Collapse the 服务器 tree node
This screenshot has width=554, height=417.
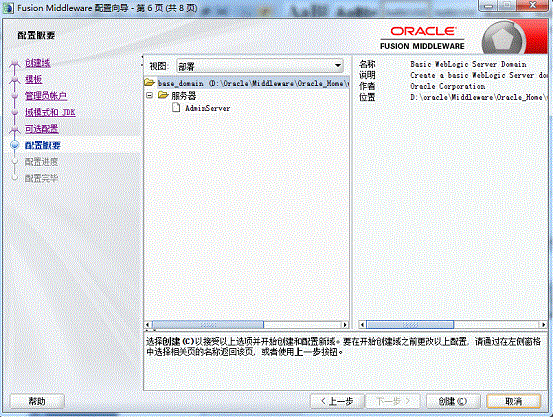149,95
